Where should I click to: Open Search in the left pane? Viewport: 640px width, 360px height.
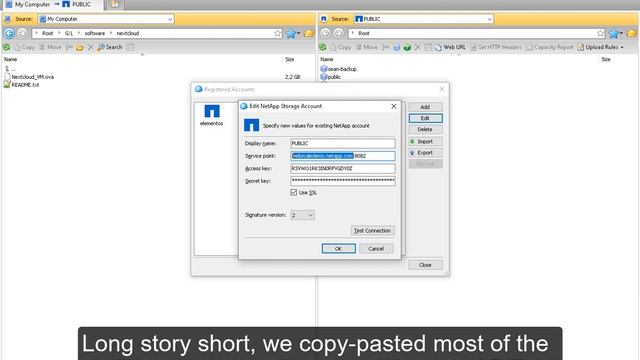(110, 47)
